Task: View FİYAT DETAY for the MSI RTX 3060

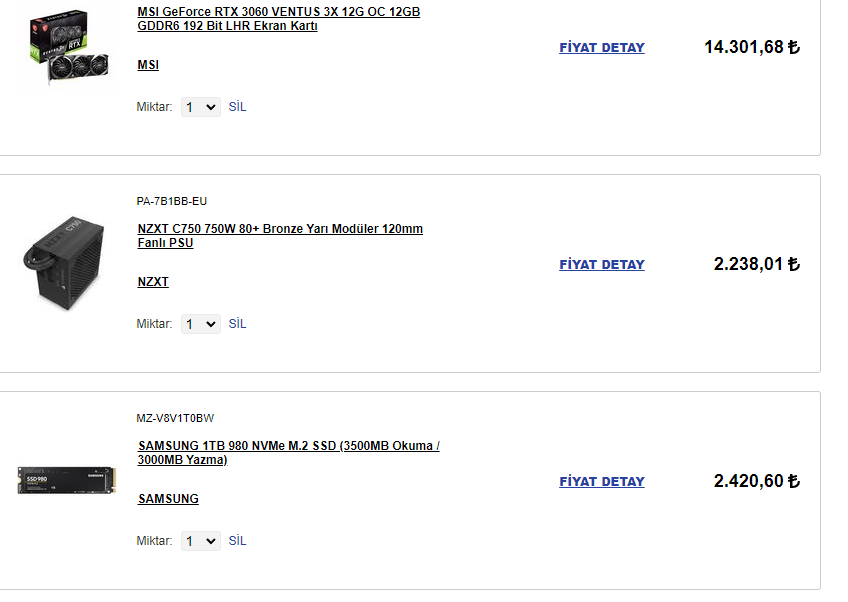Action: [x=602, y=48]
